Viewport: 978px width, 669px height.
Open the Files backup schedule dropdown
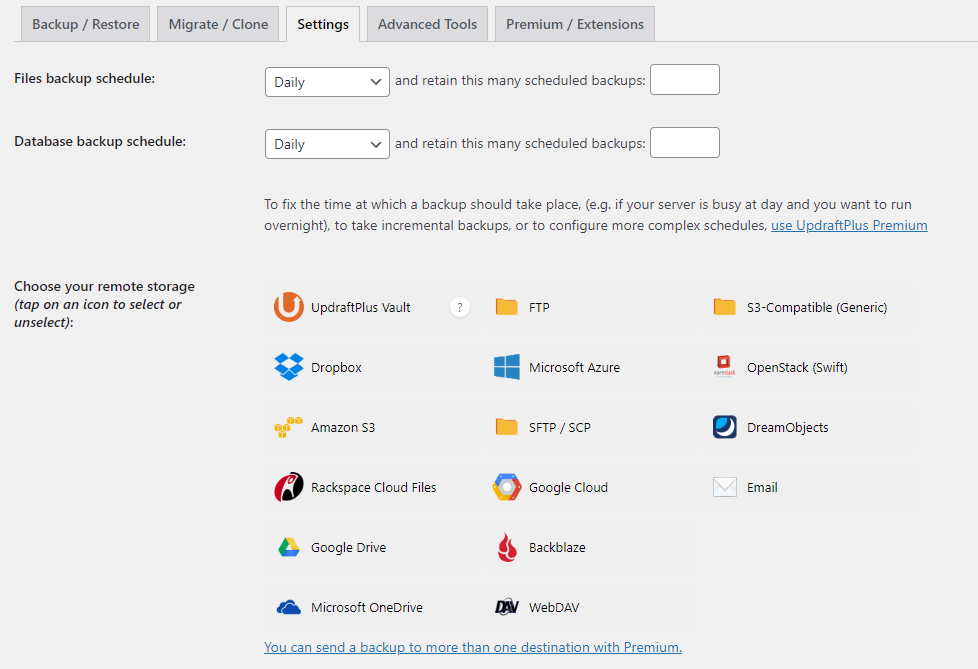[327, 82]
